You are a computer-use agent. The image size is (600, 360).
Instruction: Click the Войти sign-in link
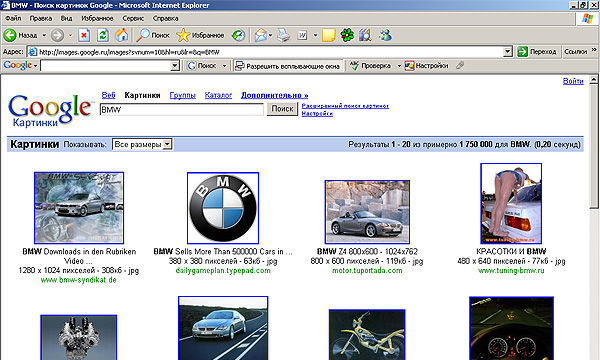coord(573,81)
